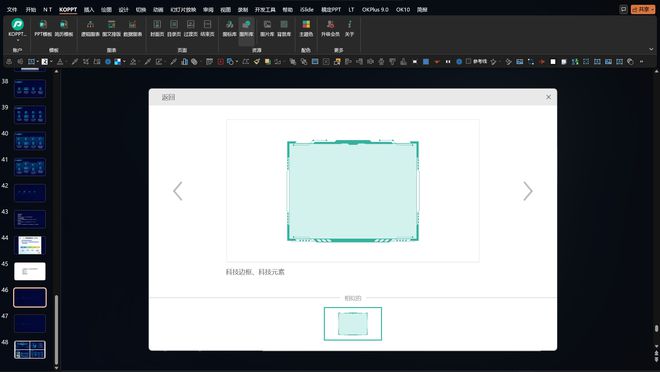Open the 目录页 contents page tool
The image size is (660, 372).
pyautogui.click(x=174, y=28)
